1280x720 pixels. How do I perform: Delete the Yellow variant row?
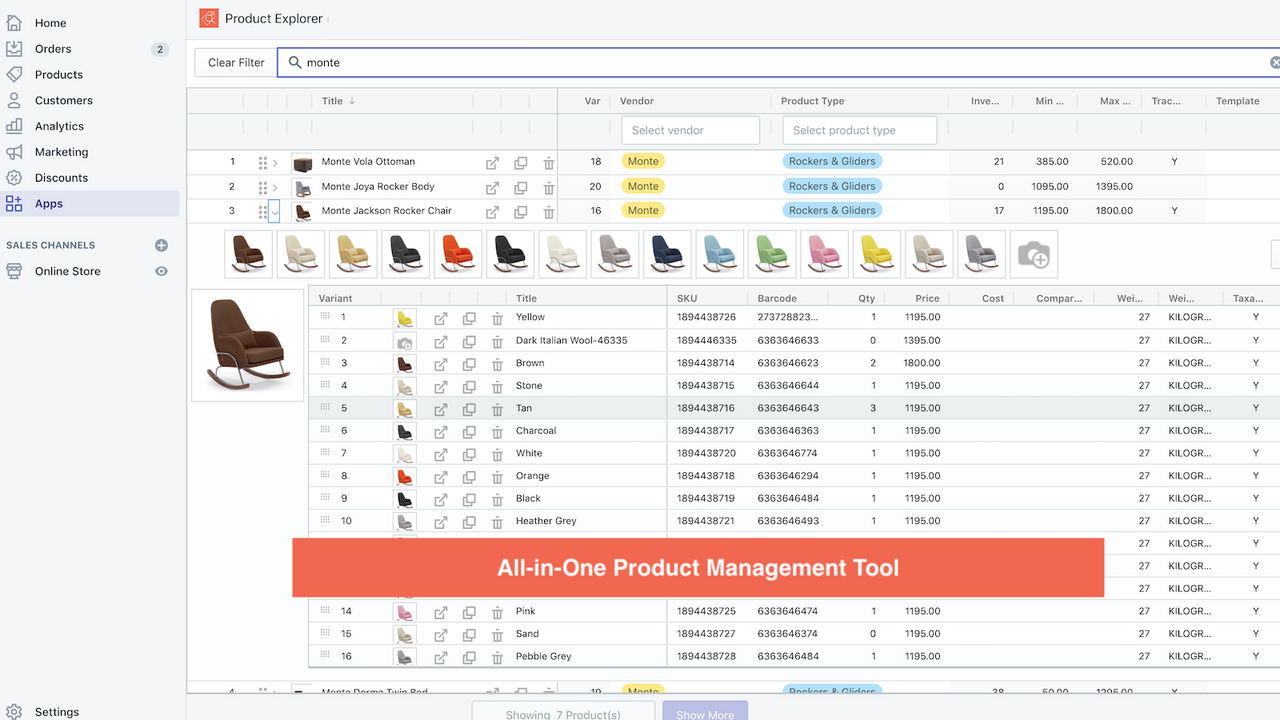497,318
